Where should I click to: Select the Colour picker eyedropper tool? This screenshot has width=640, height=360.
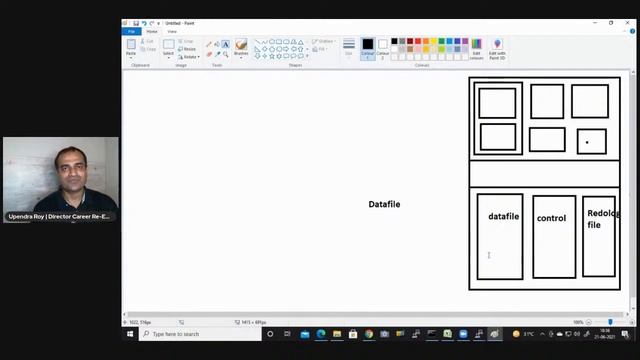click(x=217, y=54)
